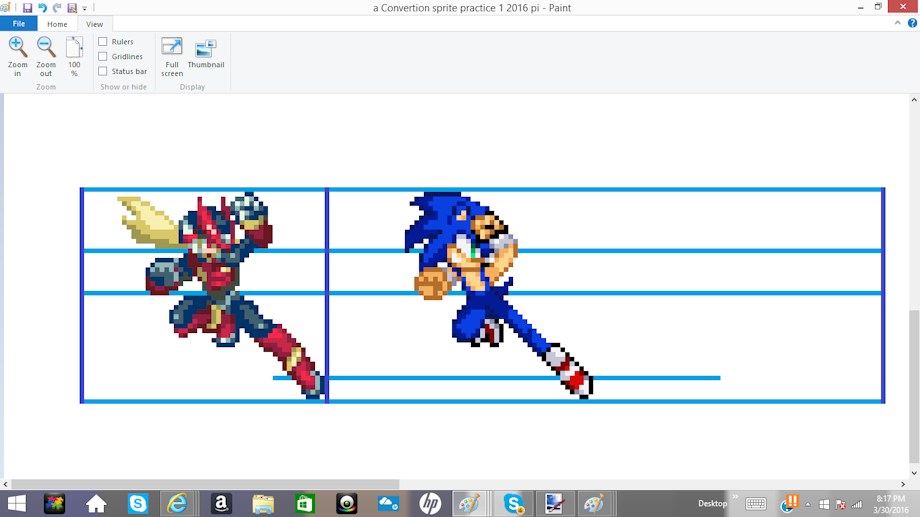Viewport: 920px width, 517px height.
Task: Open the clock showing 8:17 PM
Action: [x=891, y=504]
